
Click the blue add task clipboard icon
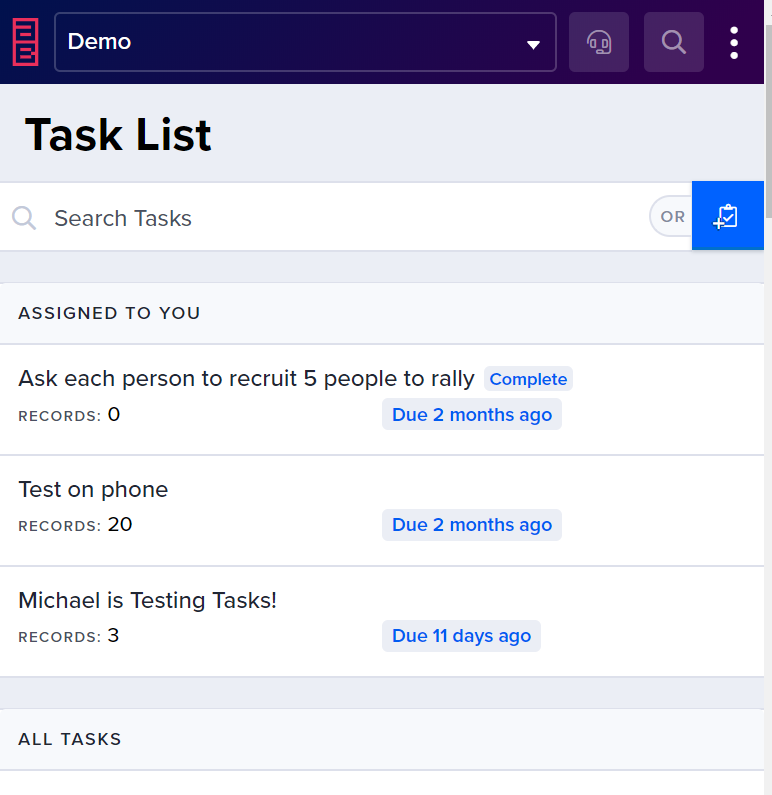click(x=727, y=215)
